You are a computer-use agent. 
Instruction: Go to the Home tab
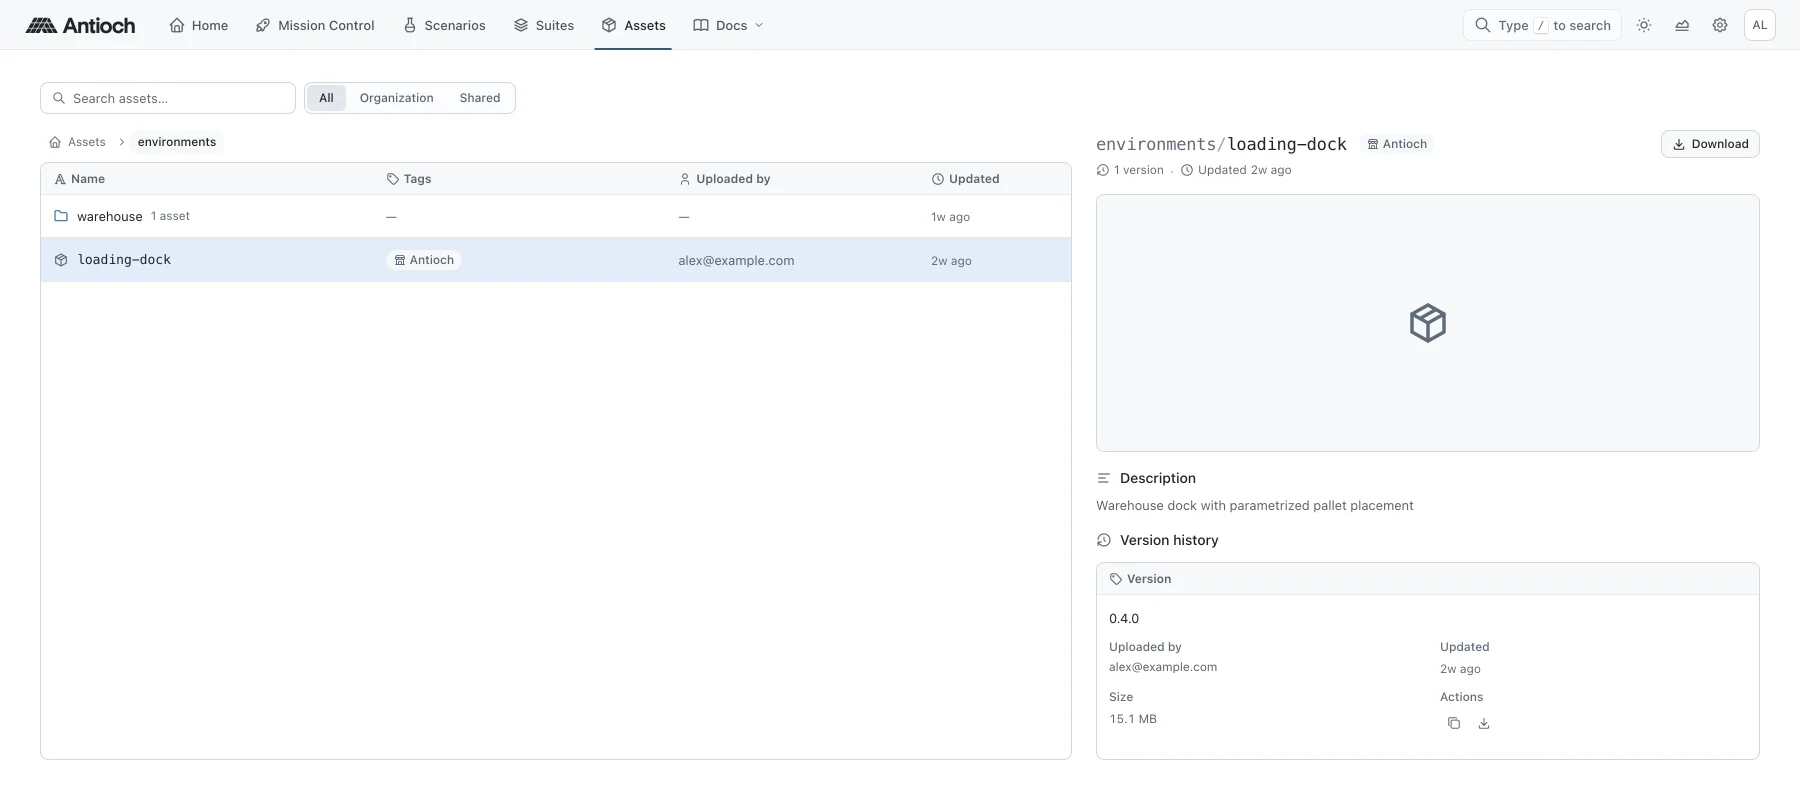[x=199, y=25]
